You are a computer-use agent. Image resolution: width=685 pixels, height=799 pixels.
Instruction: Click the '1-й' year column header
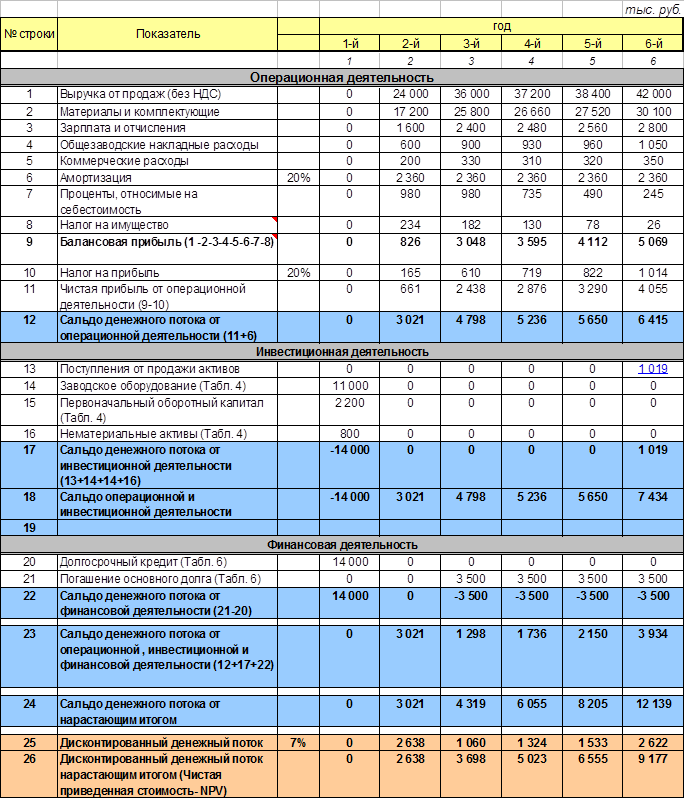pyautogui.click(x=350, y=43)
